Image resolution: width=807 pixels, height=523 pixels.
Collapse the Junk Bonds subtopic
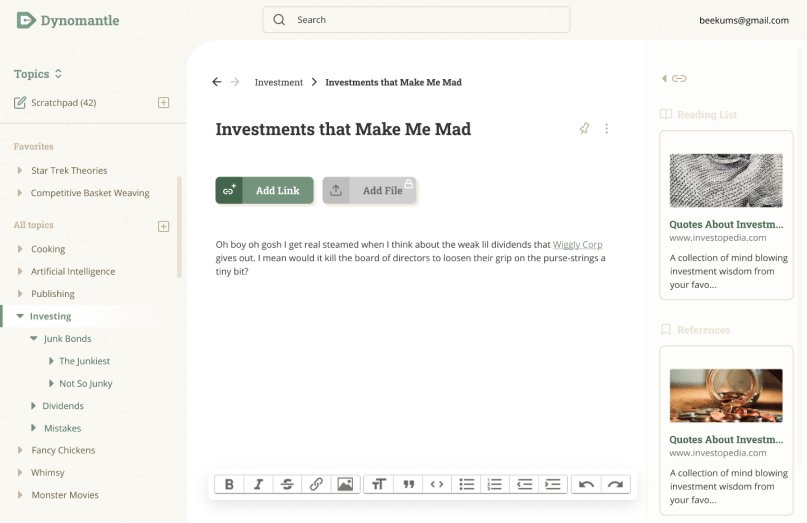[33, 338]
